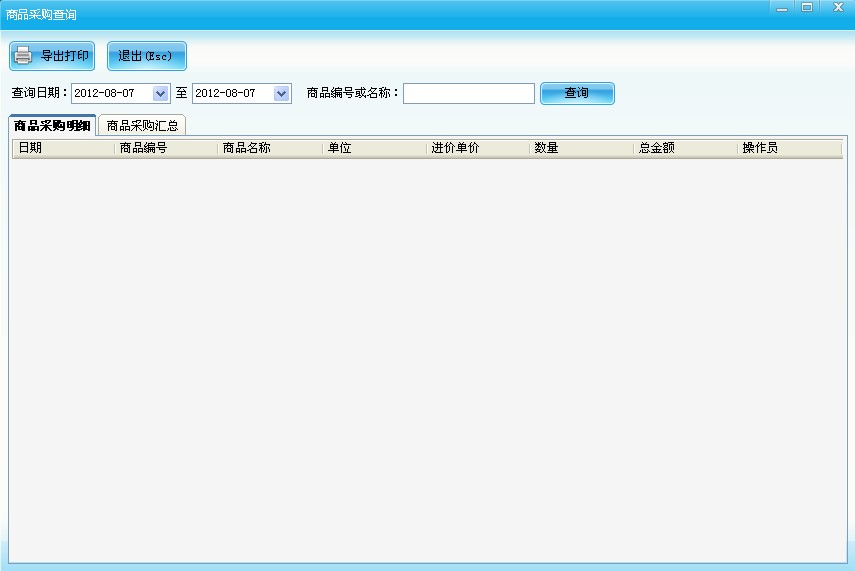855x571 pixels.
Task: Maximize the 商品采购查询 window
Action: coord(806,7)
